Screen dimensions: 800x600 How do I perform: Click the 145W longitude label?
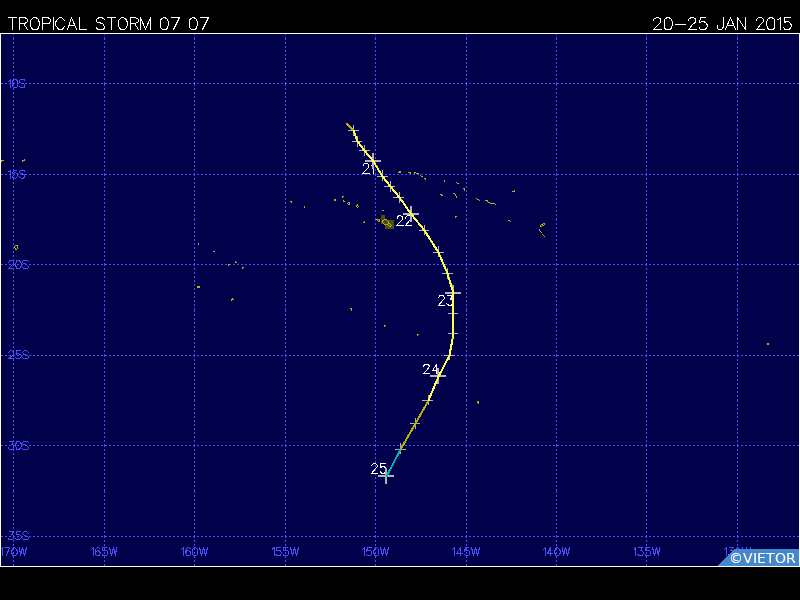[465, 551]
